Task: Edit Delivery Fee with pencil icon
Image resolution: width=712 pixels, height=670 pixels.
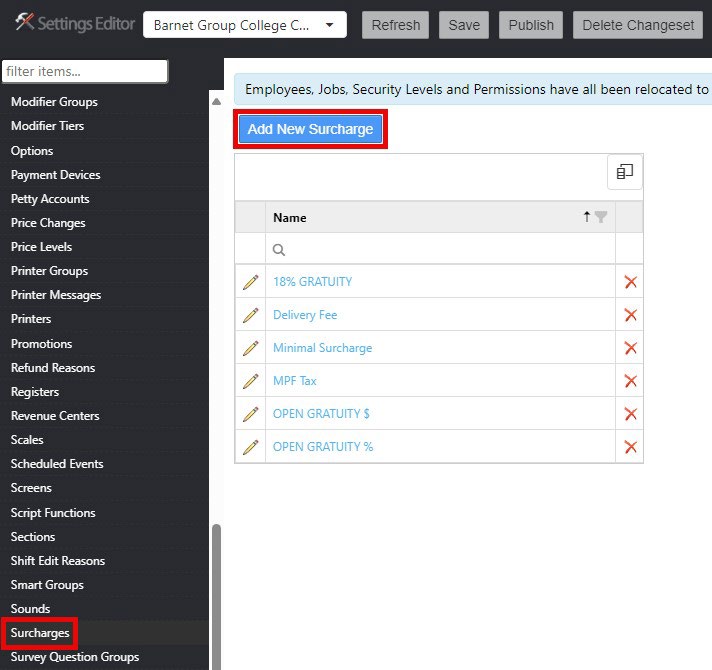Action: 250,315
